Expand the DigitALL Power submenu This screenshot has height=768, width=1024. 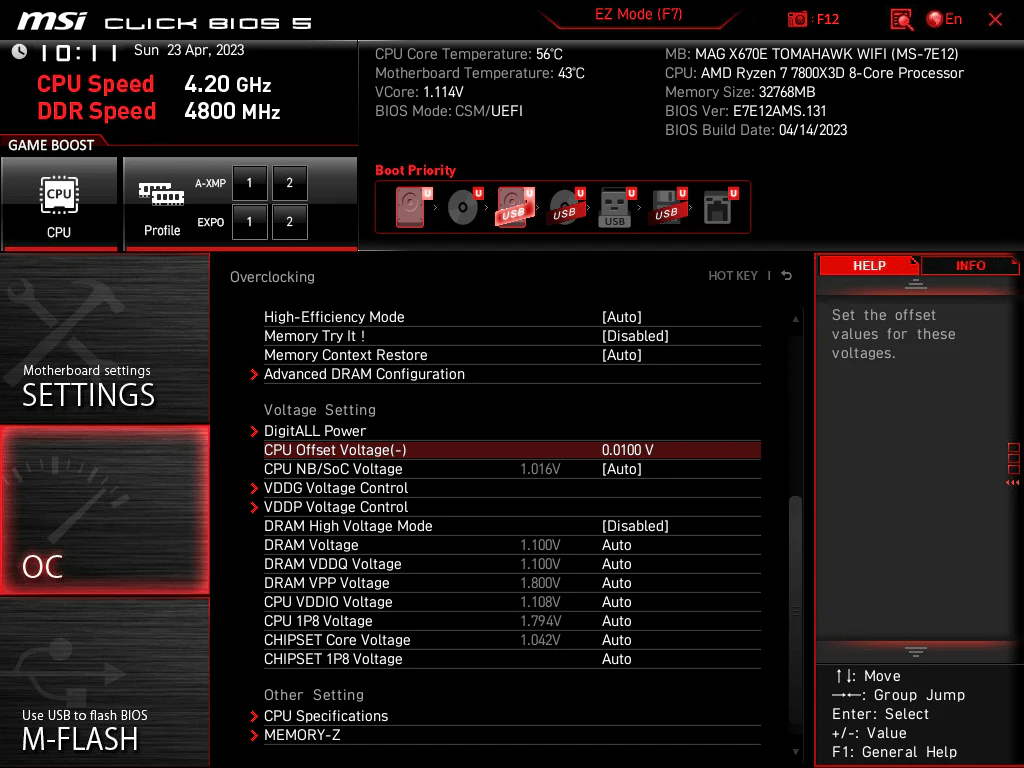coord(315,430)
